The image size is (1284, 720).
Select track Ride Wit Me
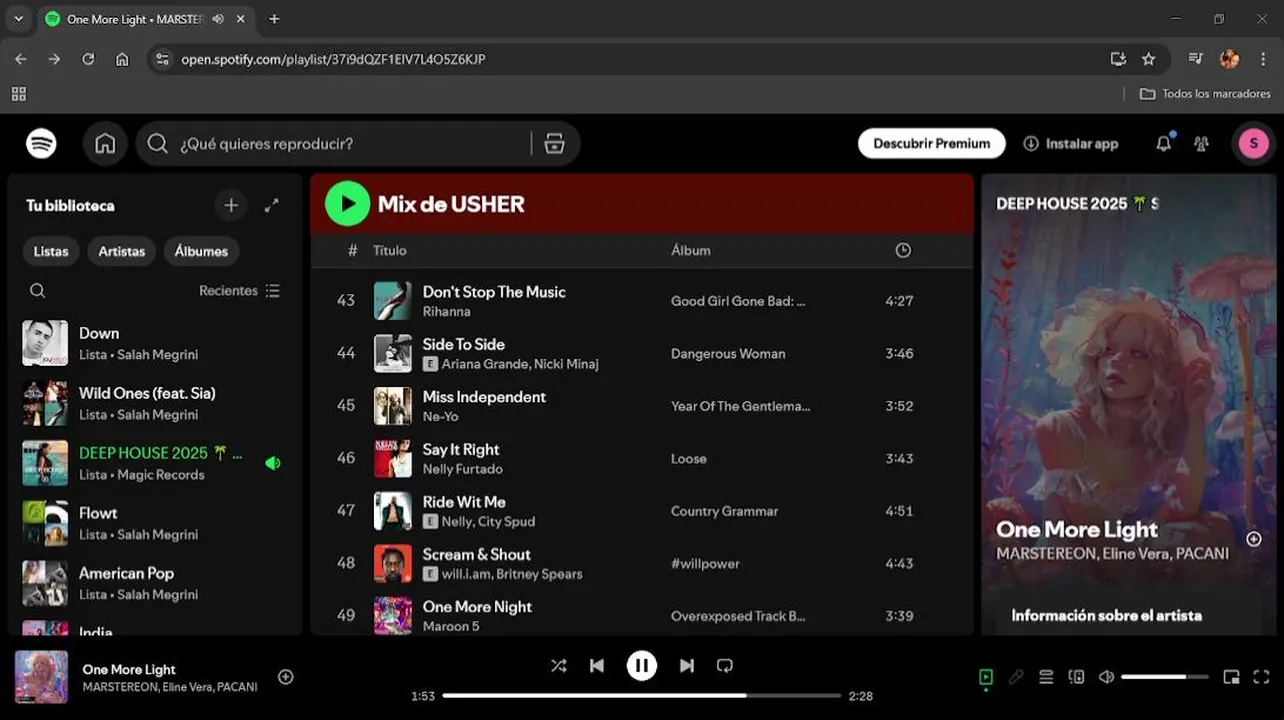pyautogui.click(x=642, y=511)
